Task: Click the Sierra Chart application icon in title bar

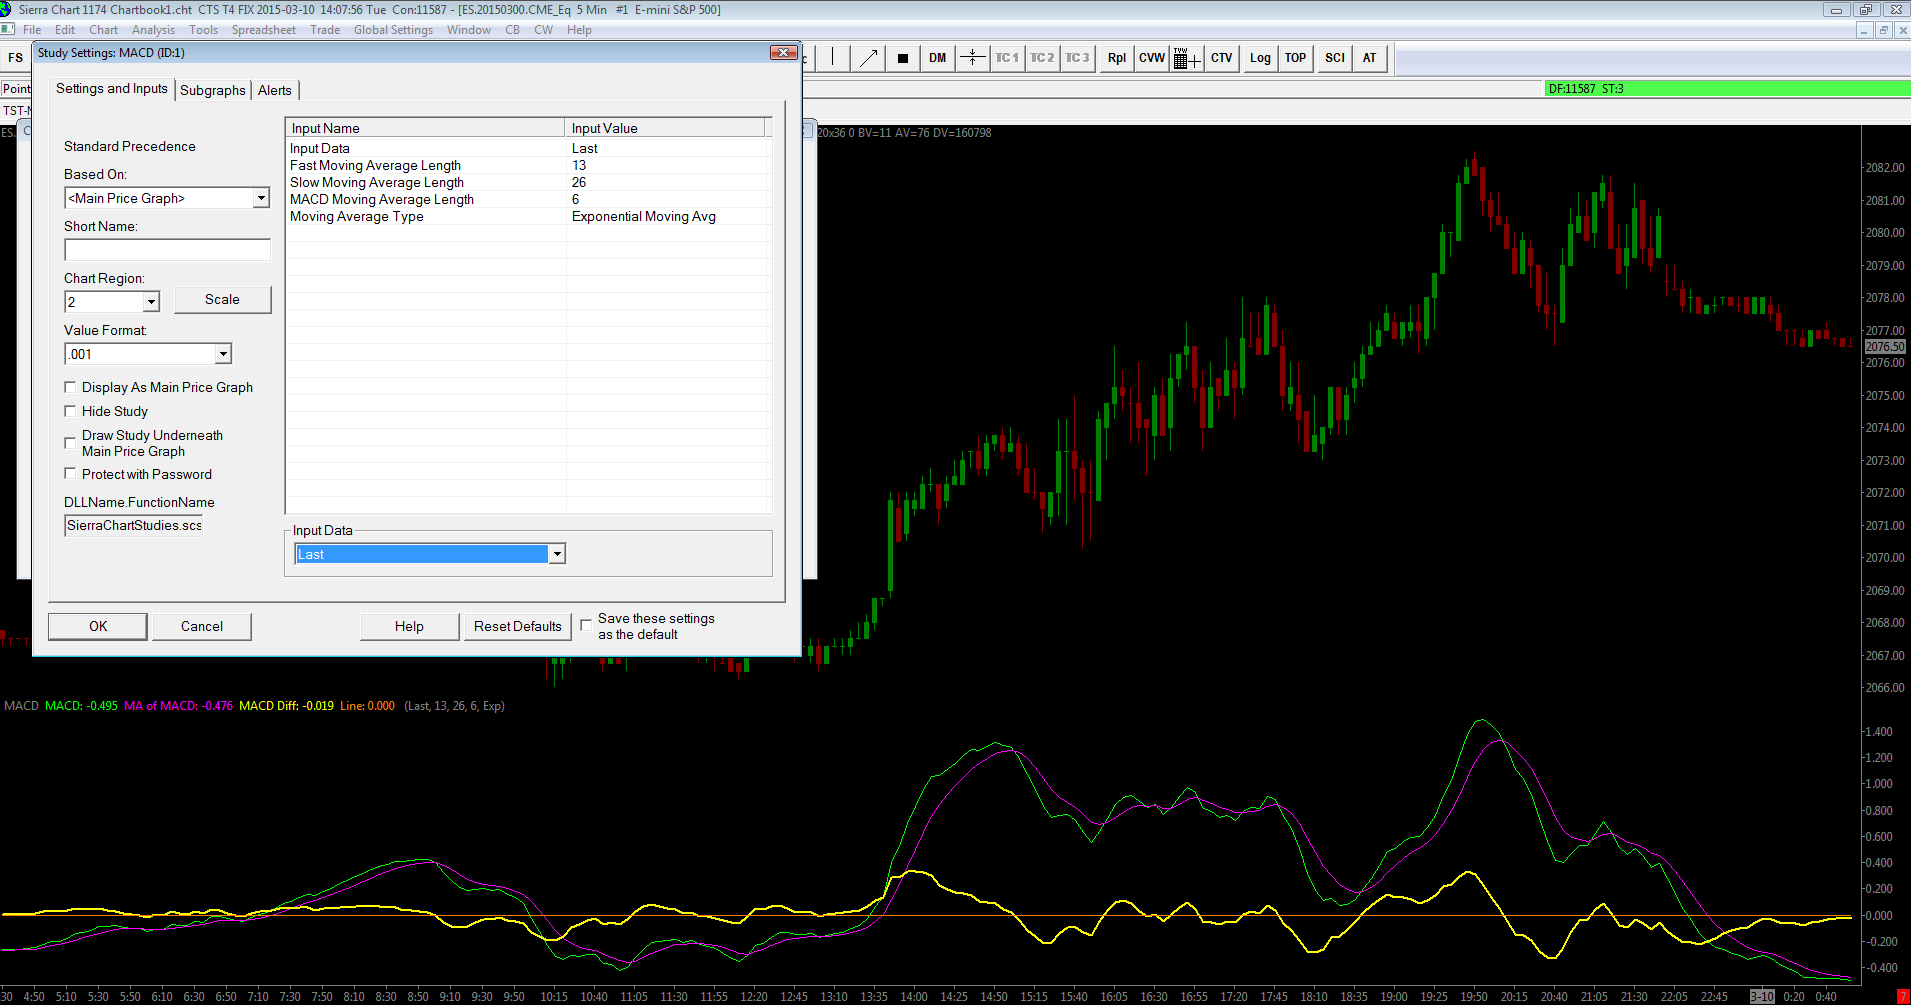Action: click(x=6, y=9)
